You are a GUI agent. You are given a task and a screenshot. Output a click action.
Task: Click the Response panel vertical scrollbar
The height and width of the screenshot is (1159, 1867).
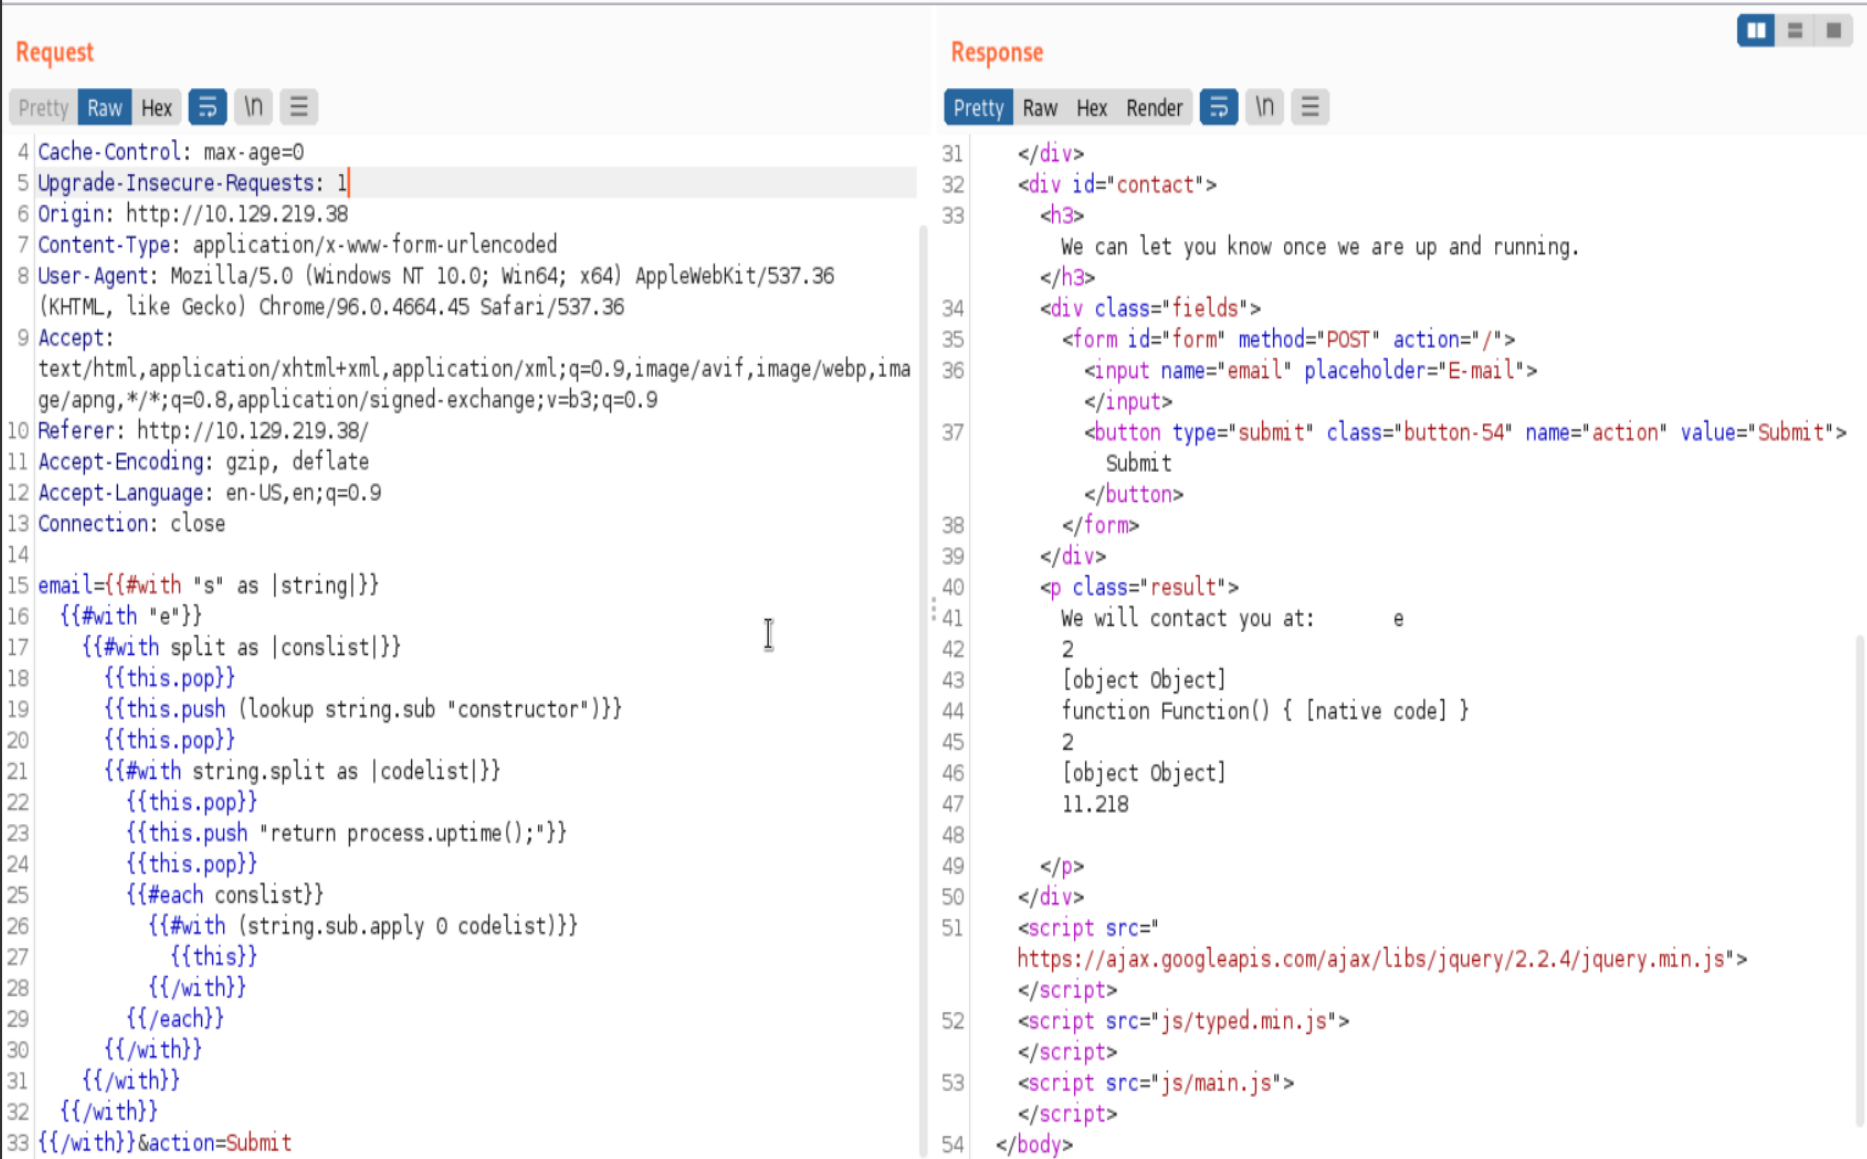coord(1860,880)
